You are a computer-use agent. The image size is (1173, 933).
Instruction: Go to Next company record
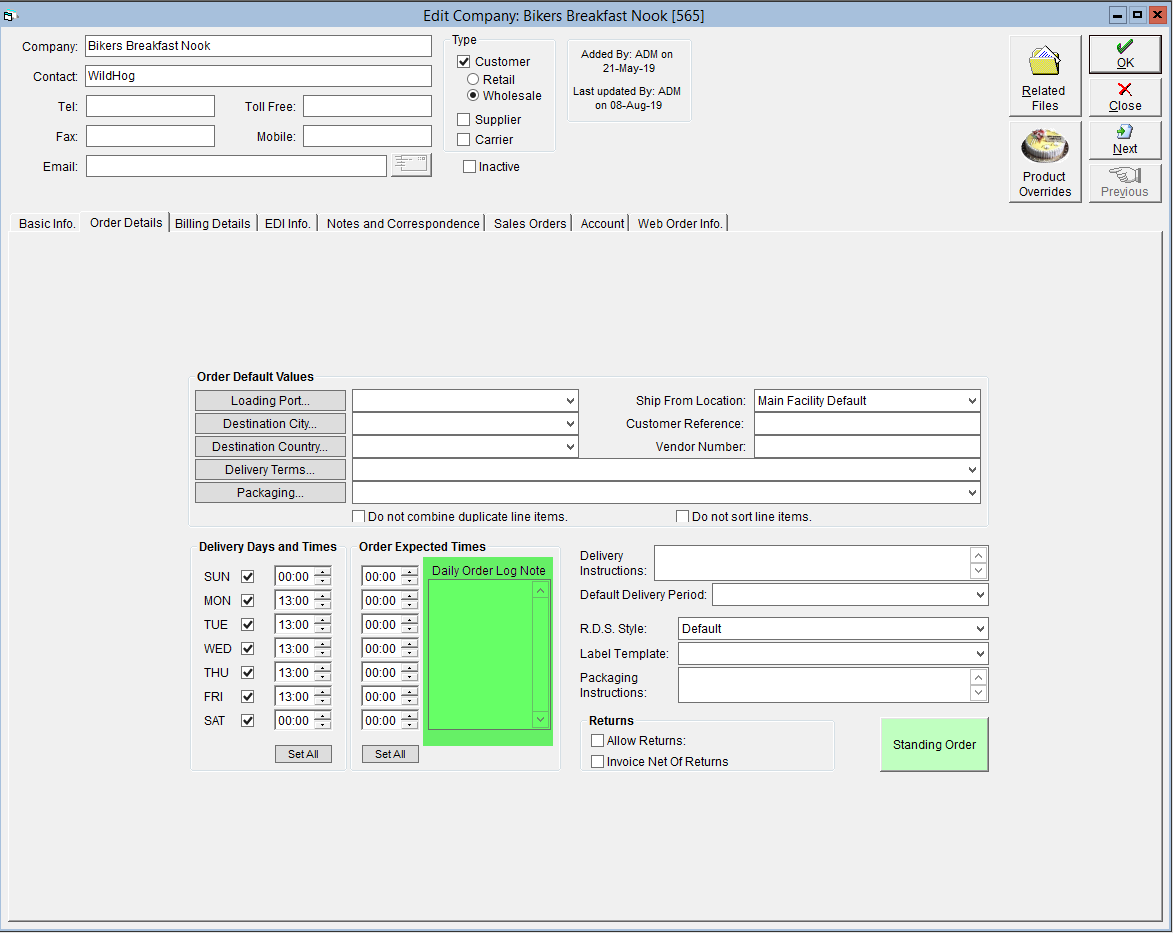click(x=1124, y=139)
